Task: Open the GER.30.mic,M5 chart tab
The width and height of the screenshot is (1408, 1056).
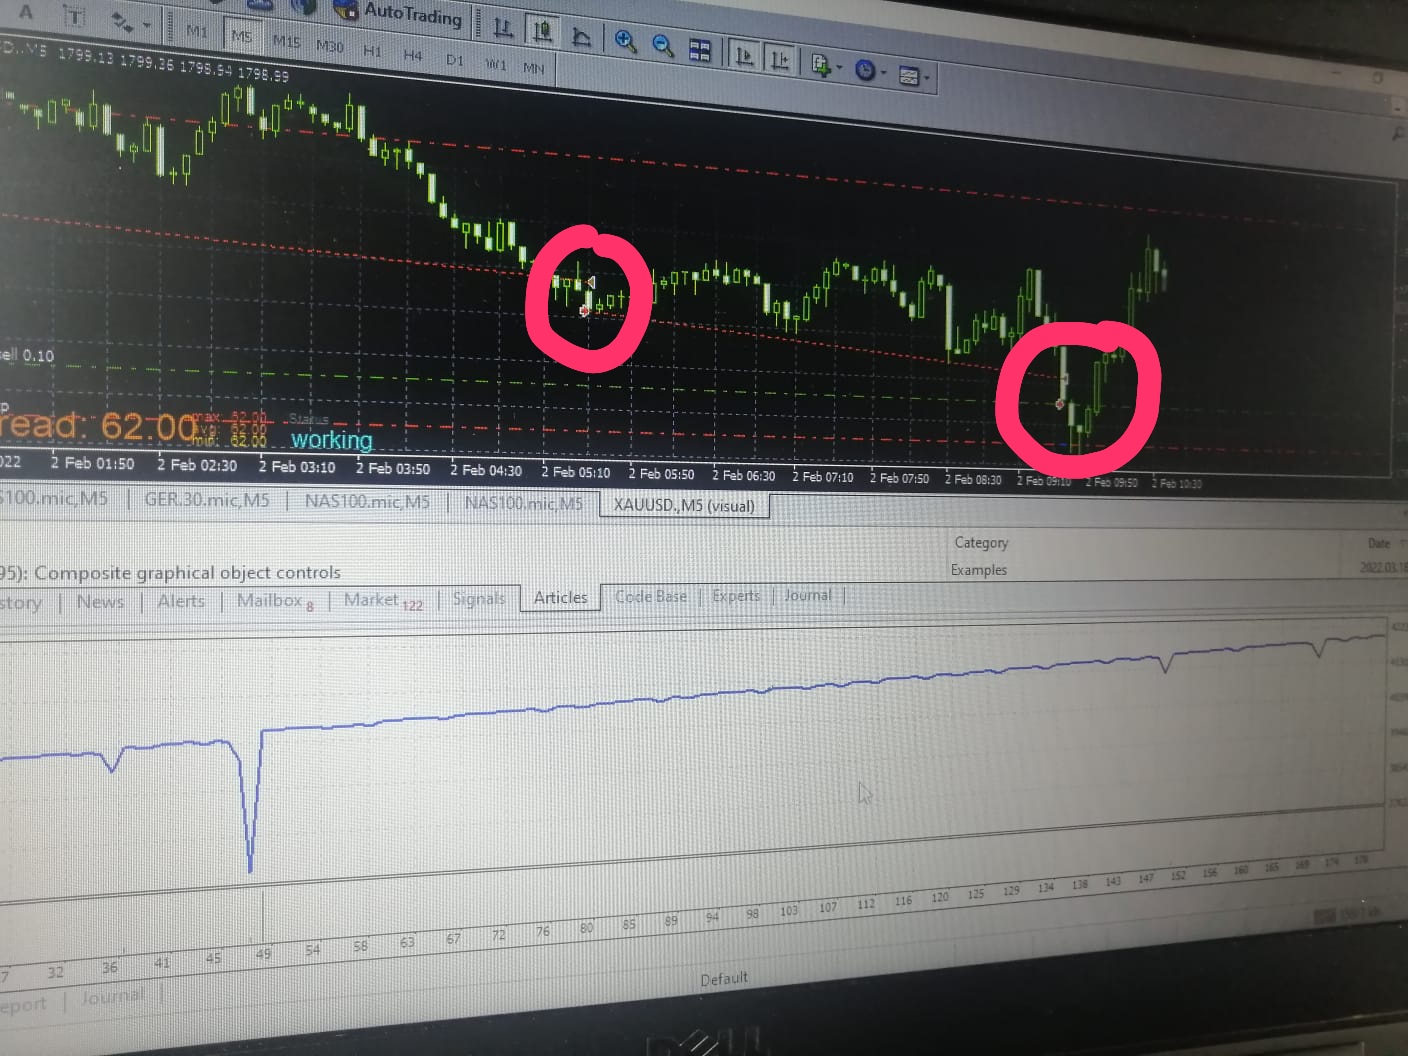Action: pos(206,499)
